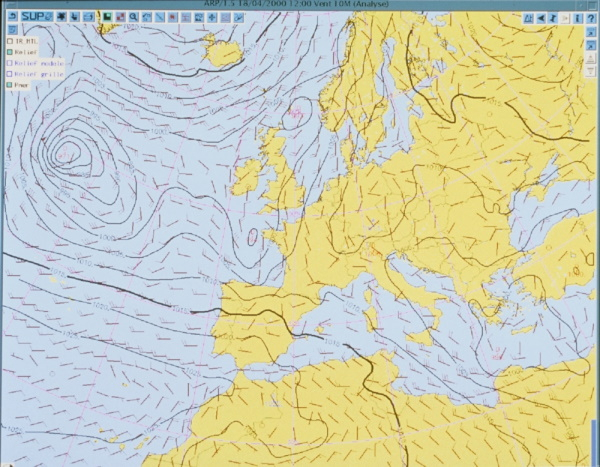Image resolution: width=600 pixels, height=467 pixels.
Task: Click the low pressure center over the Atlantic
Action: (66, 153)
